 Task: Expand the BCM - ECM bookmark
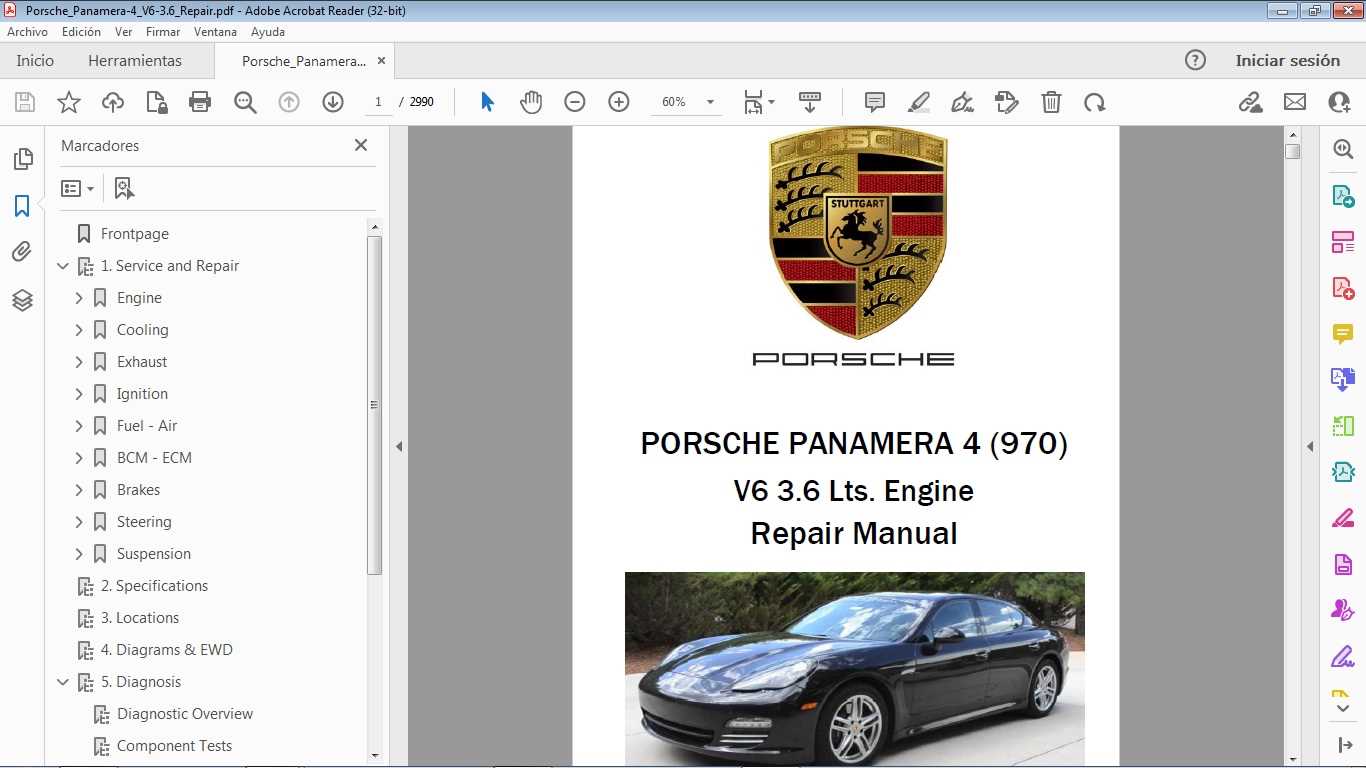[79, 458]
